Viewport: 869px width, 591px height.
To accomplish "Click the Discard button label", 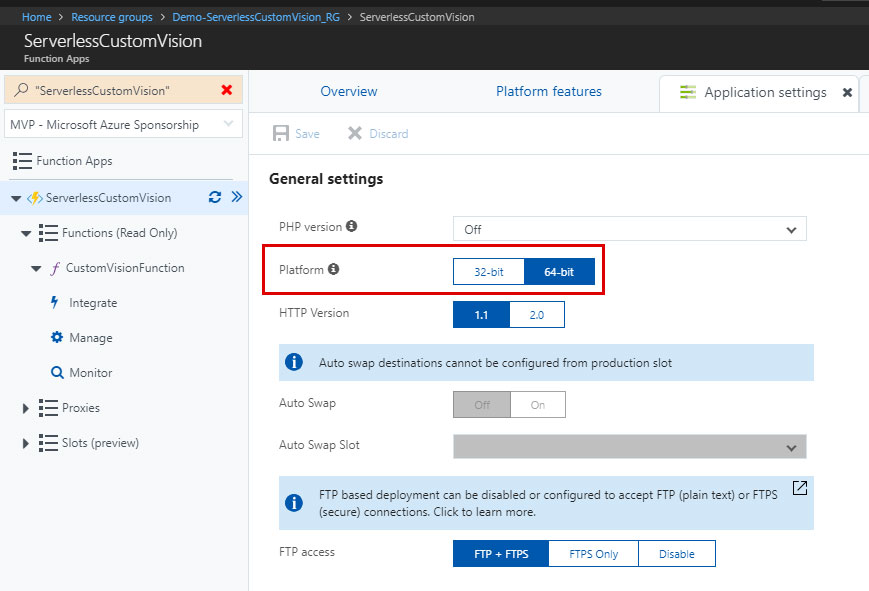I will click(x=389, y=134).
